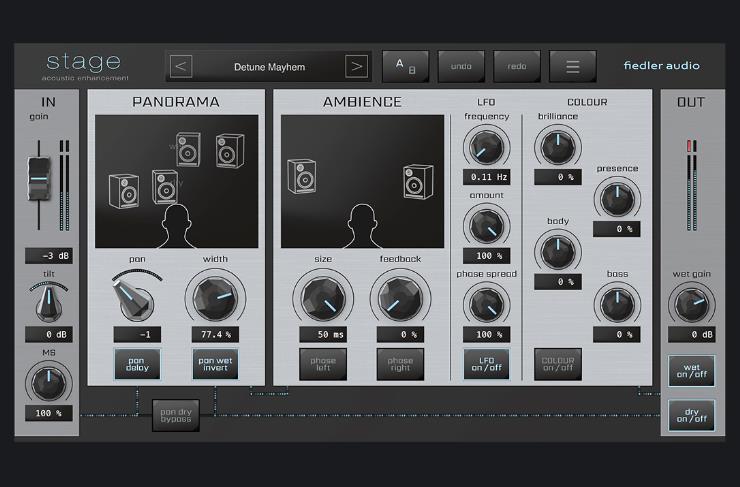Viewport: 740px width, 487px height.
Task: Click the pan value field showing -1
Action: (x=137, y=335)
